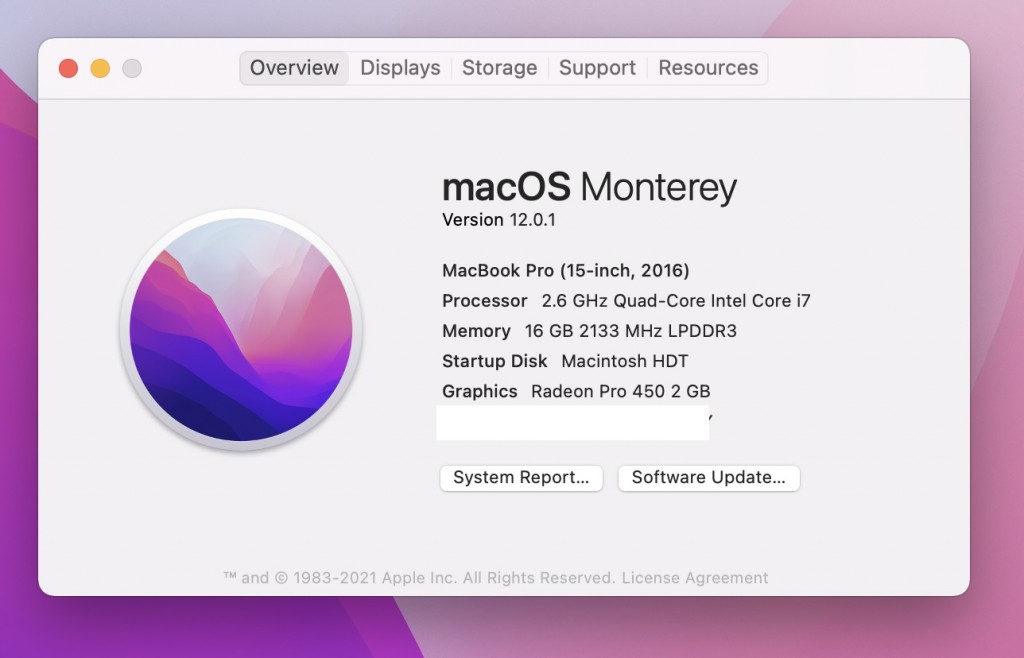Click the Version 12.0.1 text
The width and height of the screenshot is (1024, 658).
point(499,220)
